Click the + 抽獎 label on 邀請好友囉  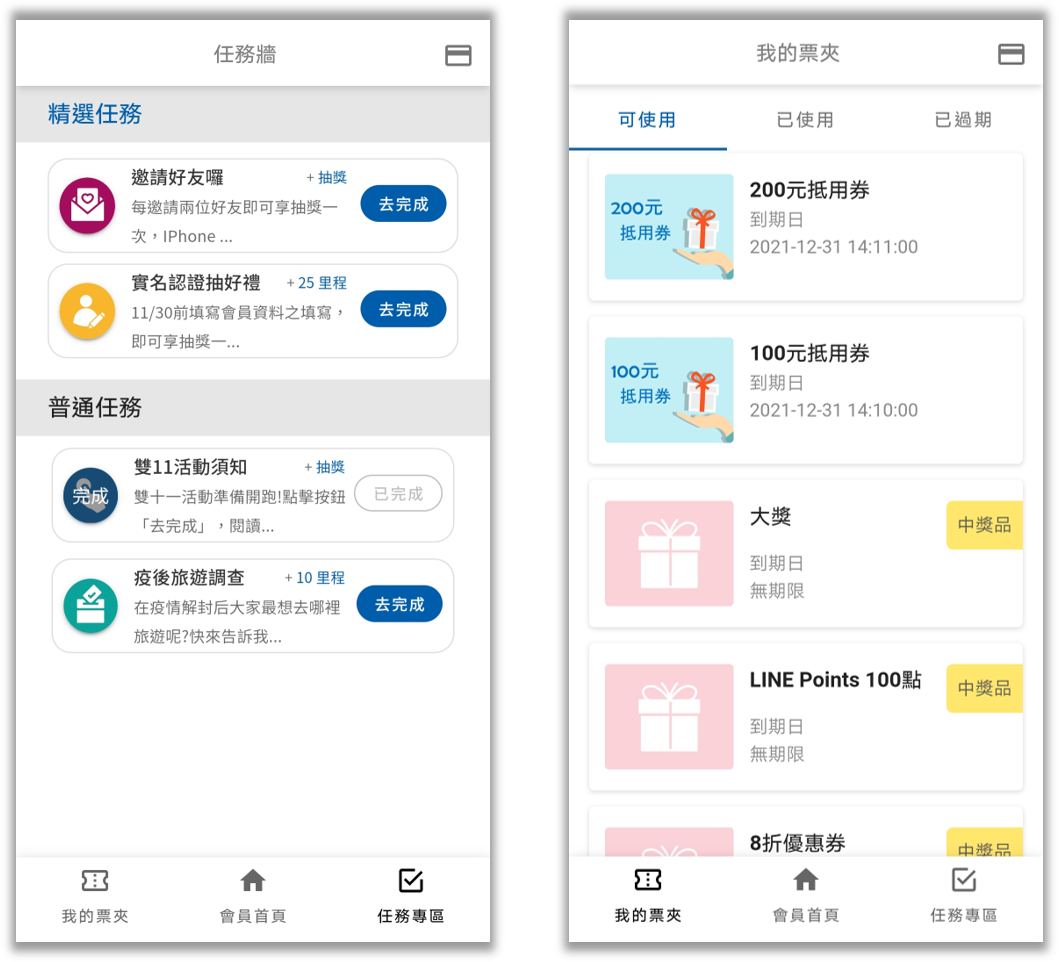[x=326, y=177]
